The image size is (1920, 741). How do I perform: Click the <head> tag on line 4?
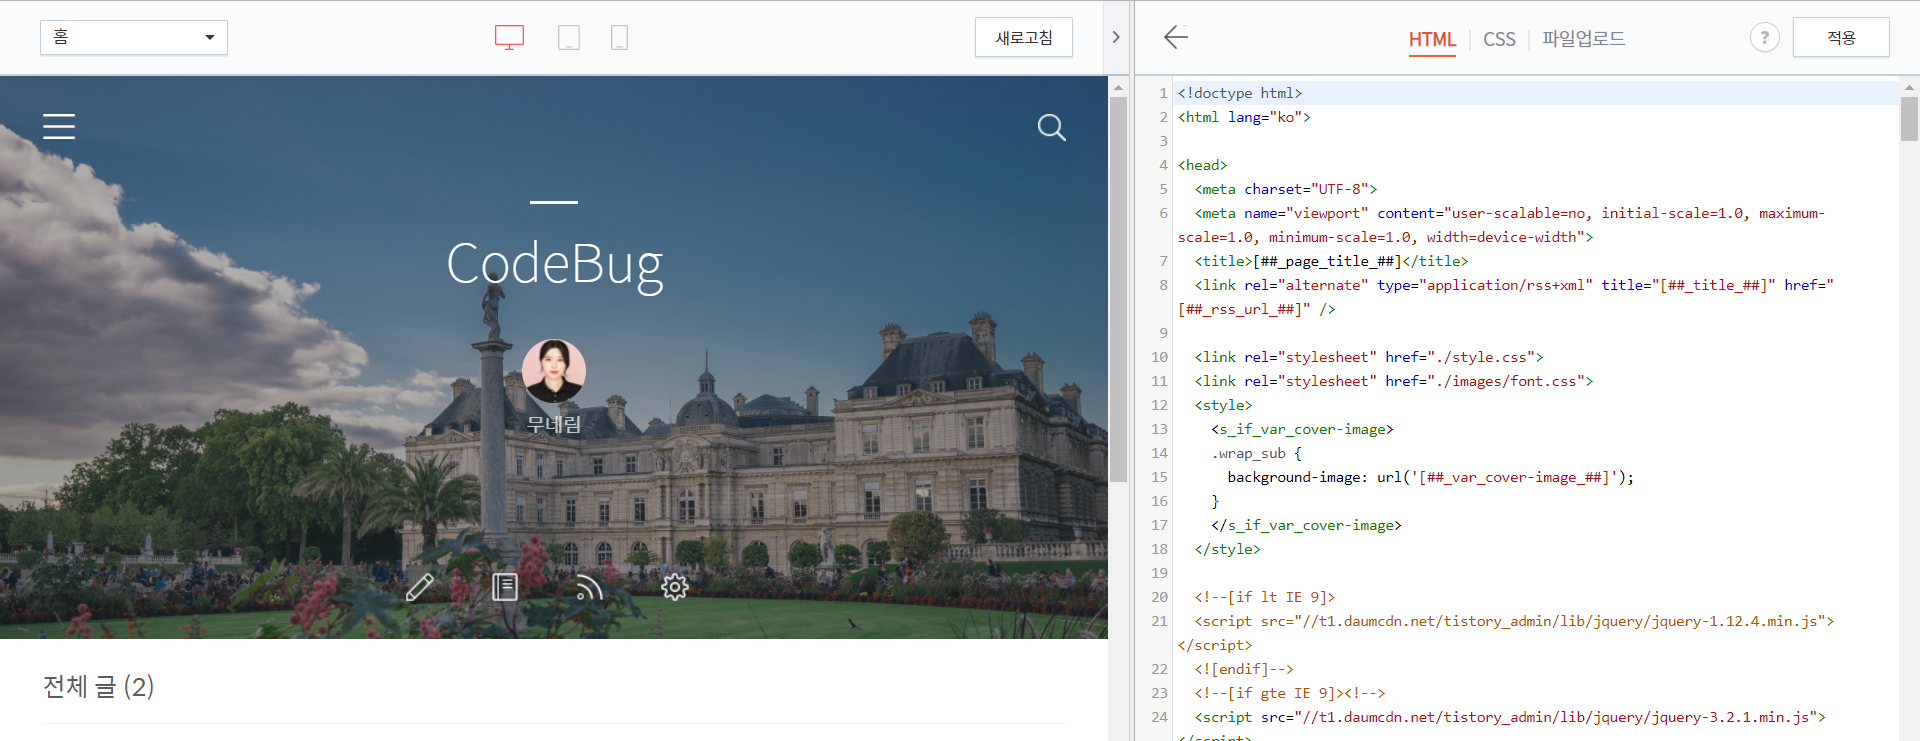(x=1202, y=165)
